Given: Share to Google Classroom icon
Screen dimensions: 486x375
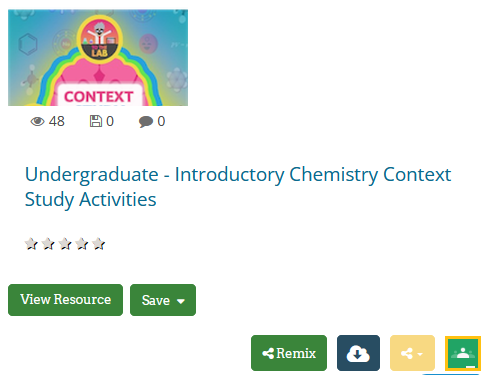Looking at the screenshot, I should (x=463, y=353).
